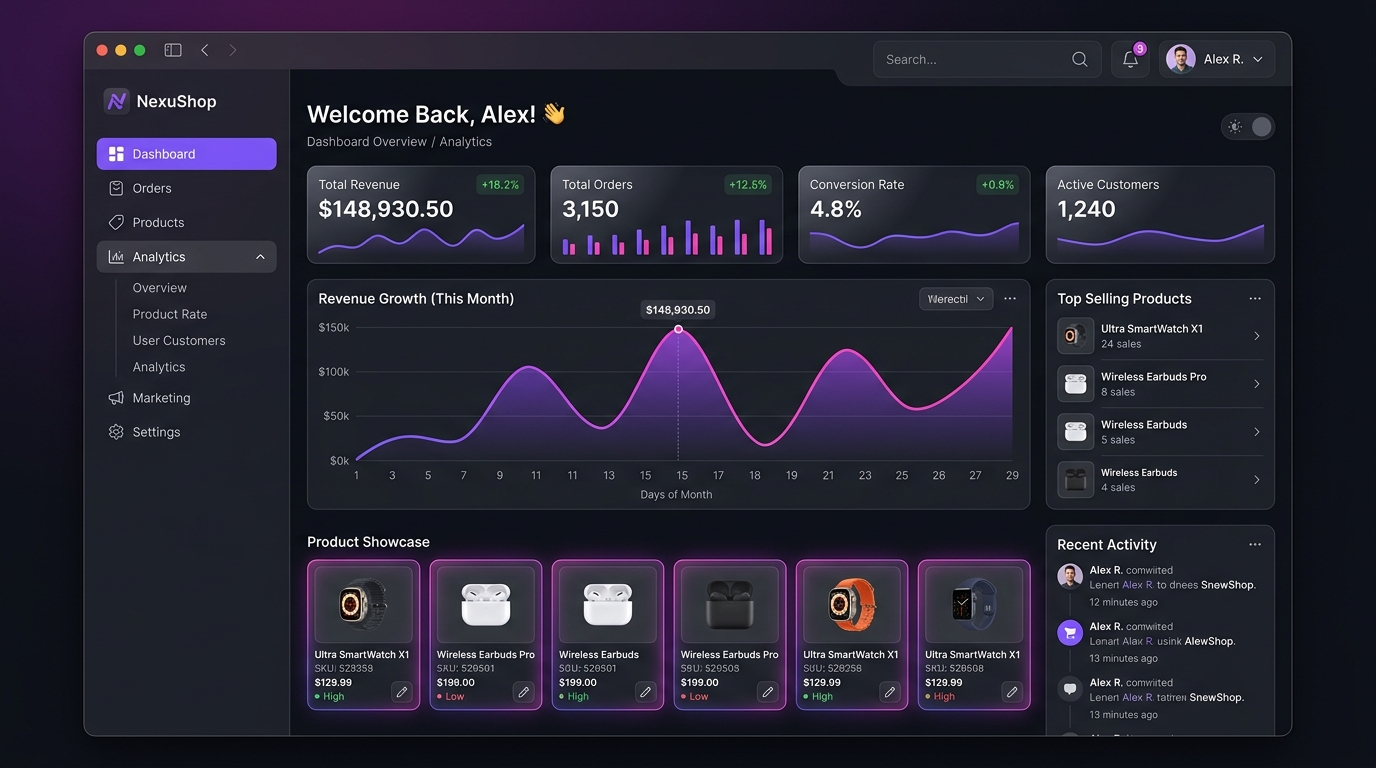Open the navy-band Ultra SmartWatch X1 thumbnail

point(974,604)
